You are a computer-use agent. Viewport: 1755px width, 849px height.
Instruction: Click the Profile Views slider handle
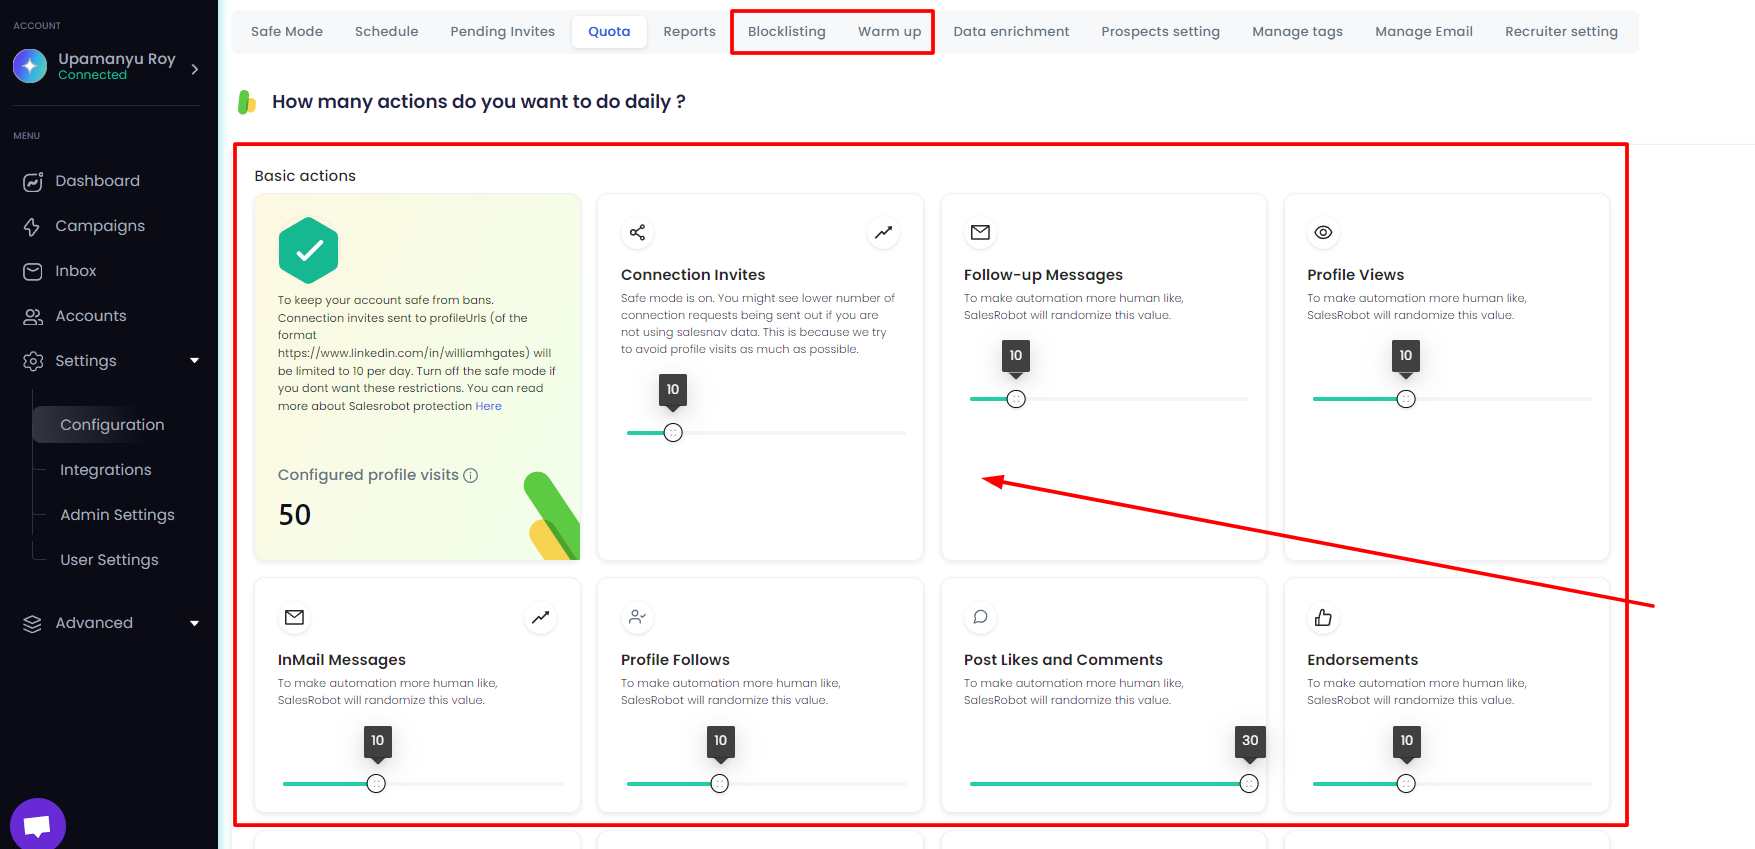tap(1406, 399)
